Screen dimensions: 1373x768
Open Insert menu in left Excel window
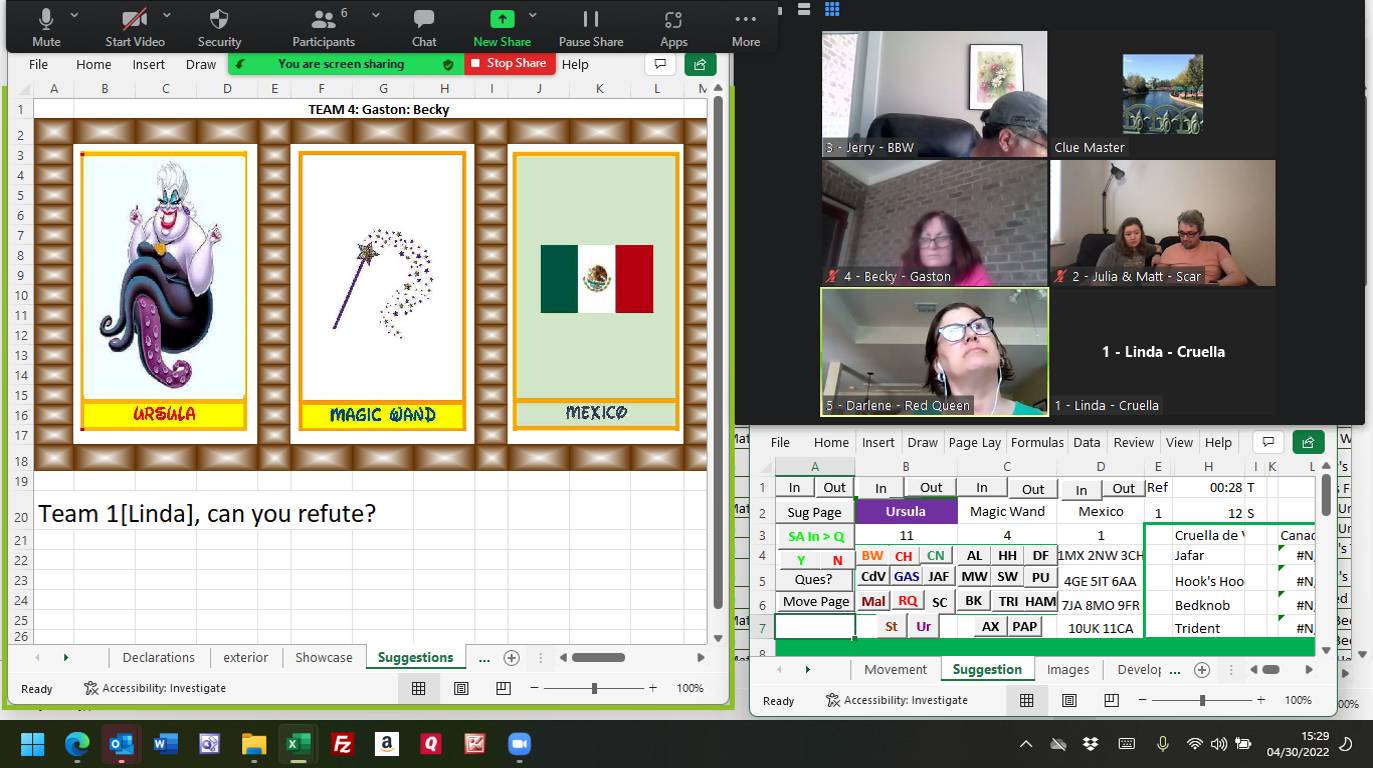(149, 64)
